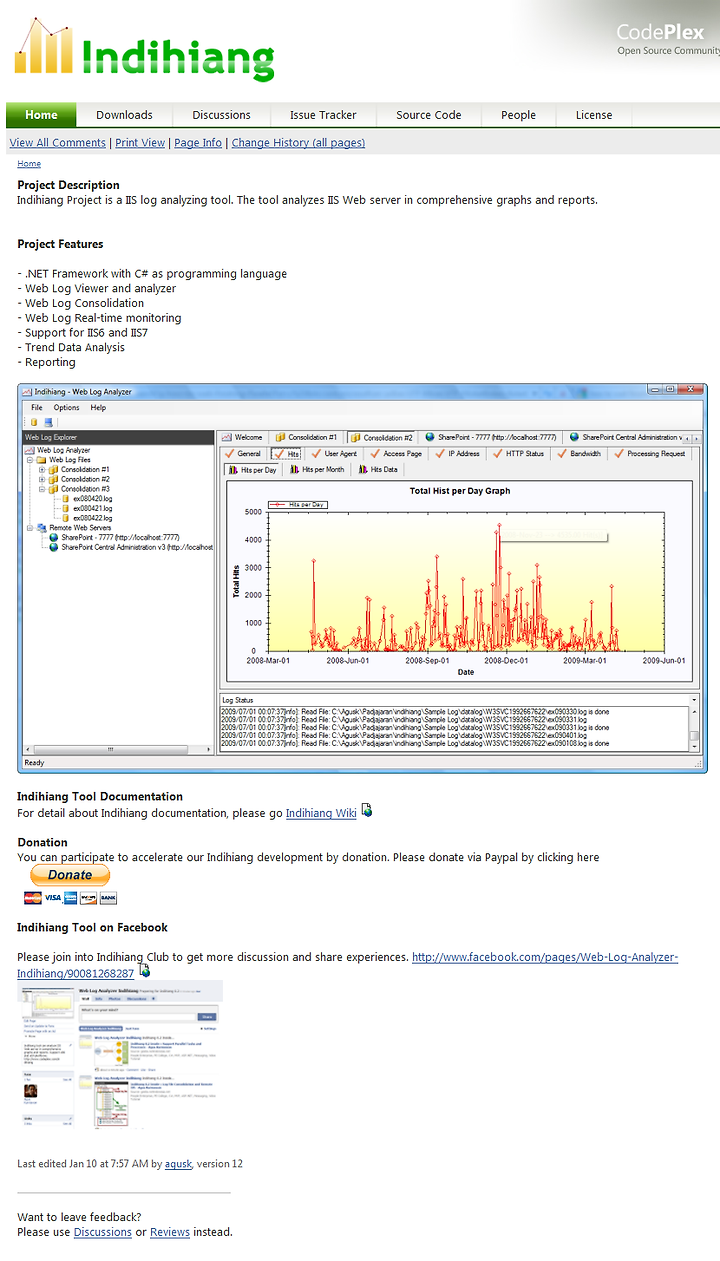The image size is (720, 1261).
Task: Select the User Agent report tab
Action: click(x=334, y=454)
